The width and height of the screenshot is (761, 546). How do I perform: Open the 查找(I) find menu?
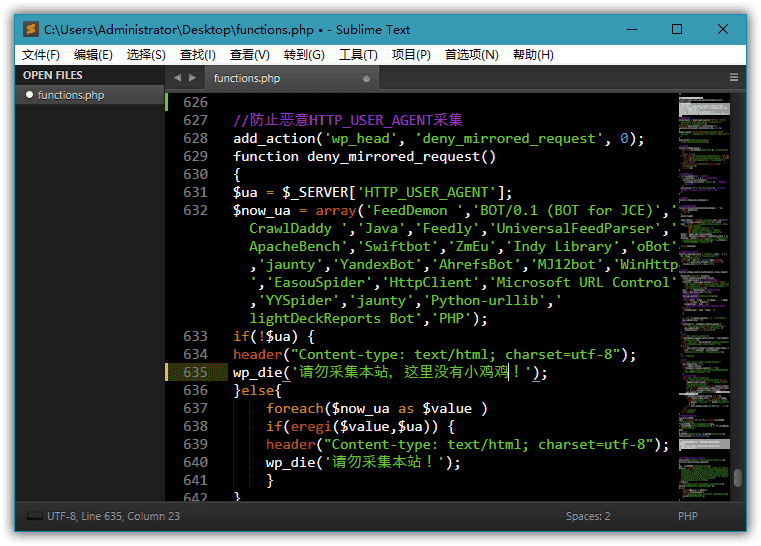(197, 55)
